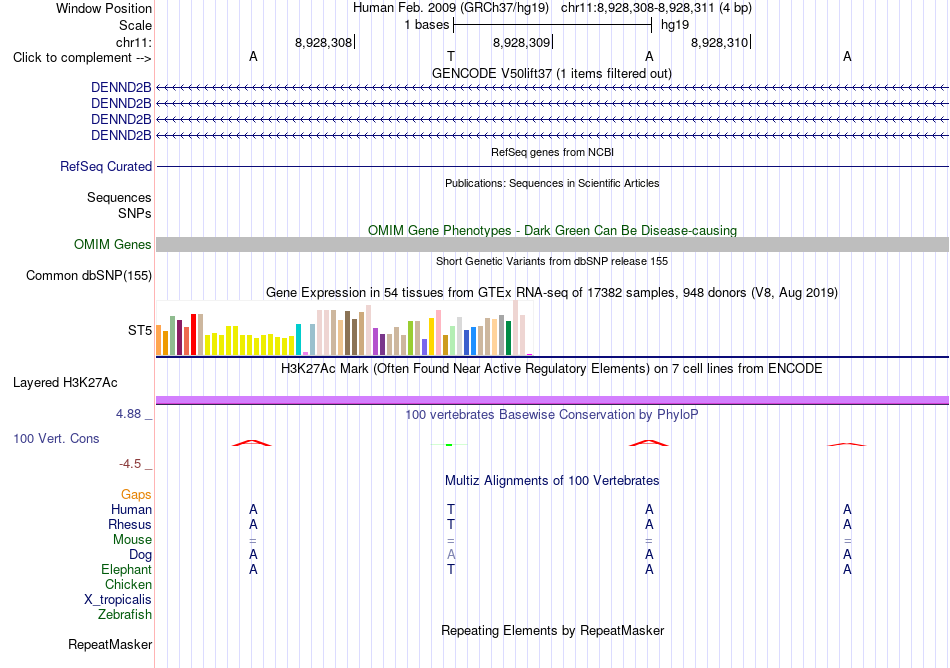Click the GENCODE V50lift37 track title

(552, 74)
